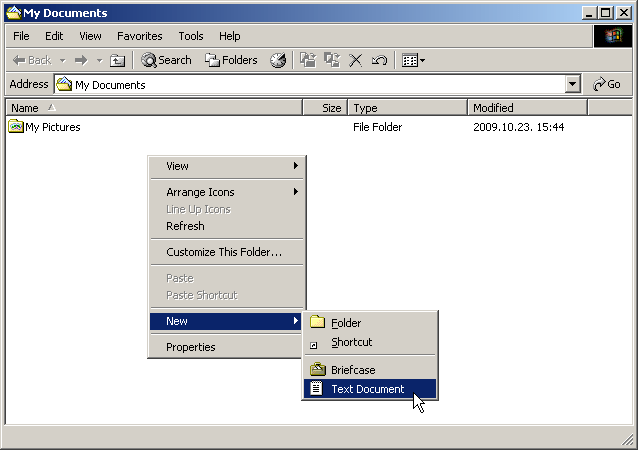The image size is (638, 450).
Task: Click the Copy To toolbar icon
Action: (332, 60)
